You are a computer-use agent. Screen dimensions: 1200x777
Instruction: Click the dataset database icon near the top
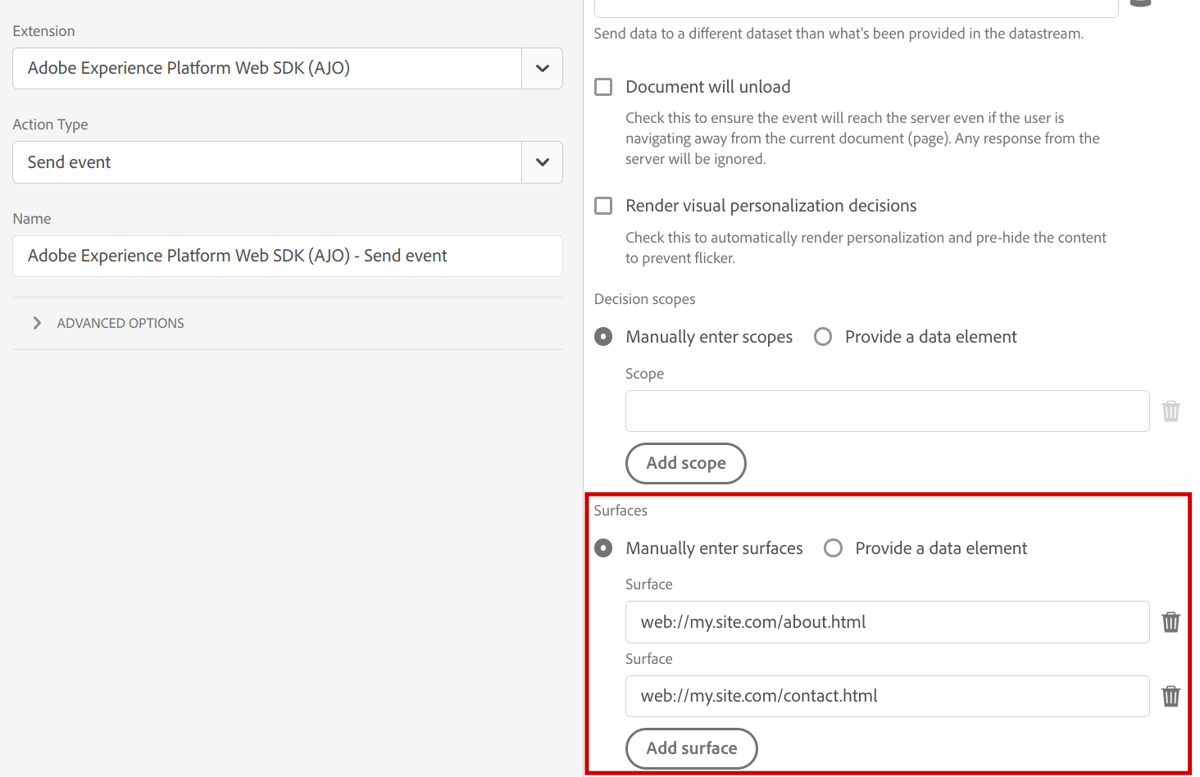click(1141, 5)
